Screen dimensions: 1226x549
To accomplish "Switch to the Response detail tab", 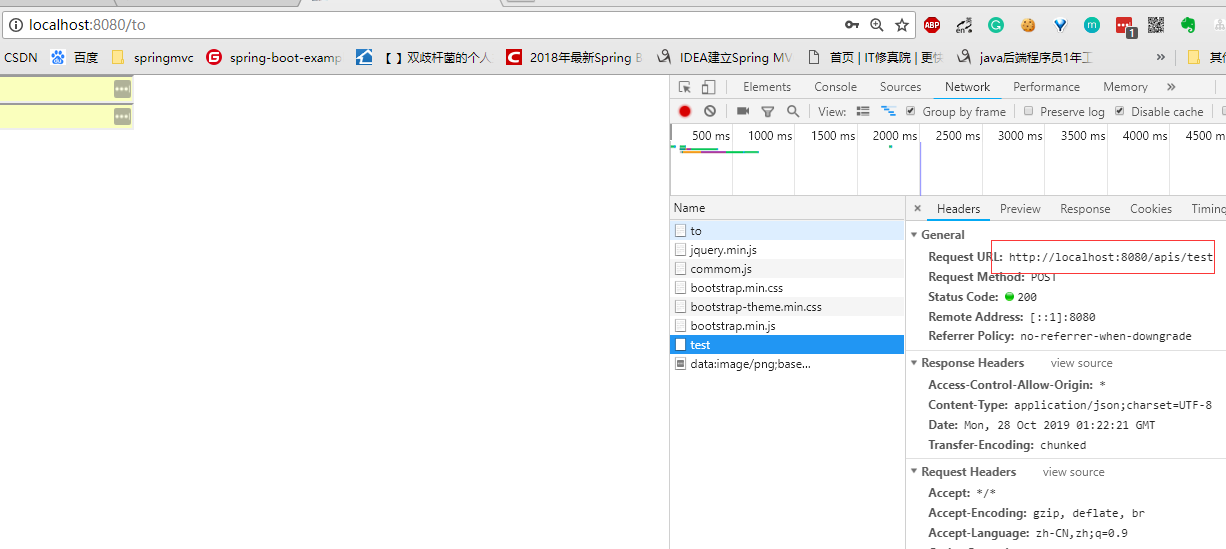I will tap(1085, 209).
